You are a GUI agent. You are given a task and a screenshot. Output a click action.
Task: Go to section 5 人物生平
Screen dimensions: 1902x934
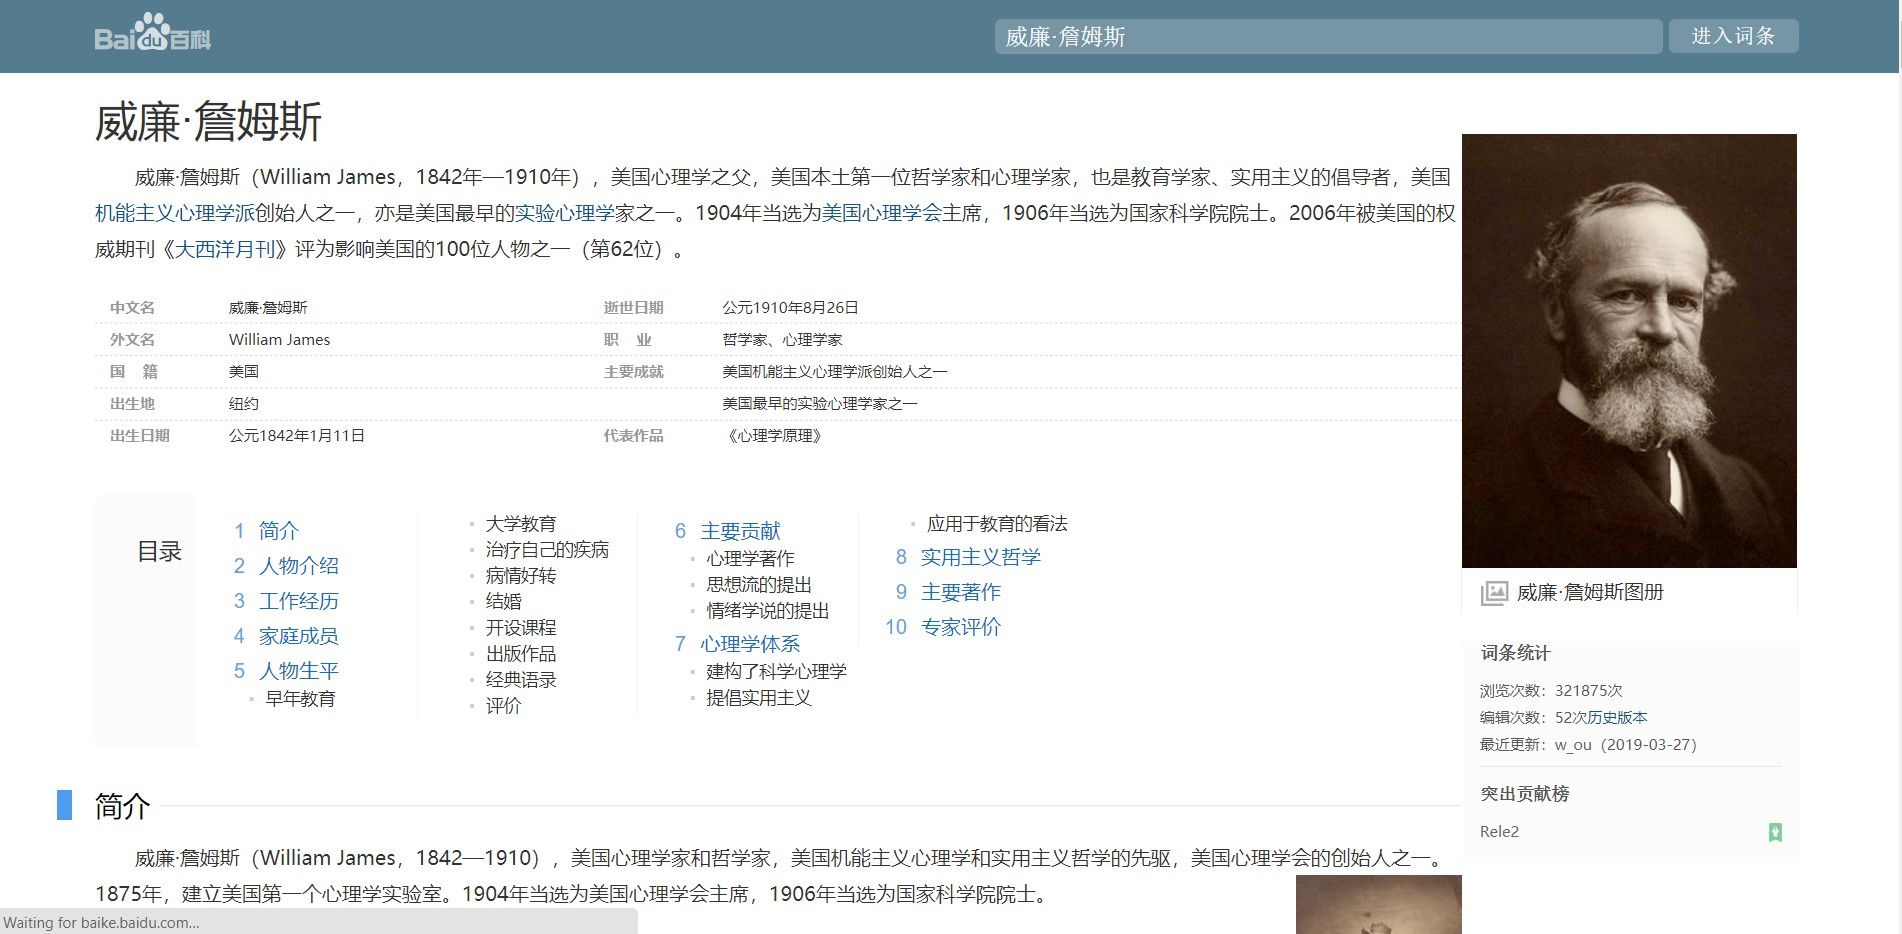(298, 671)
